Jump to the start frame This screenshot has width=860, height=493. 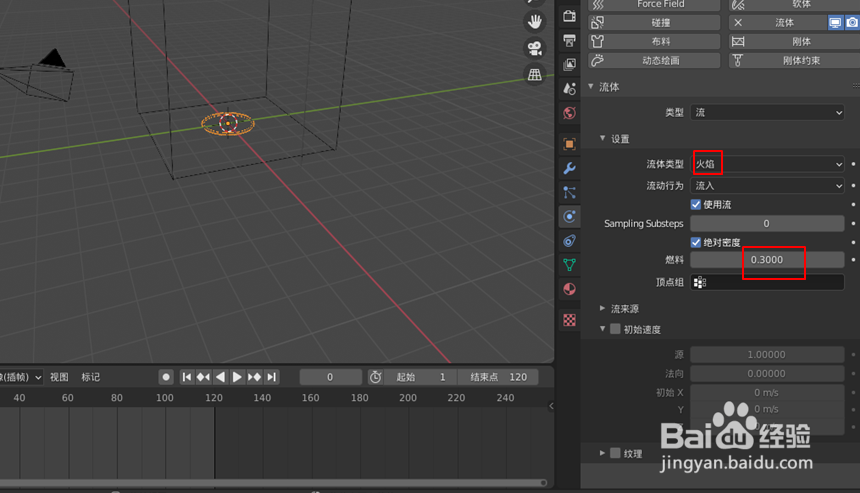point(186,377)
